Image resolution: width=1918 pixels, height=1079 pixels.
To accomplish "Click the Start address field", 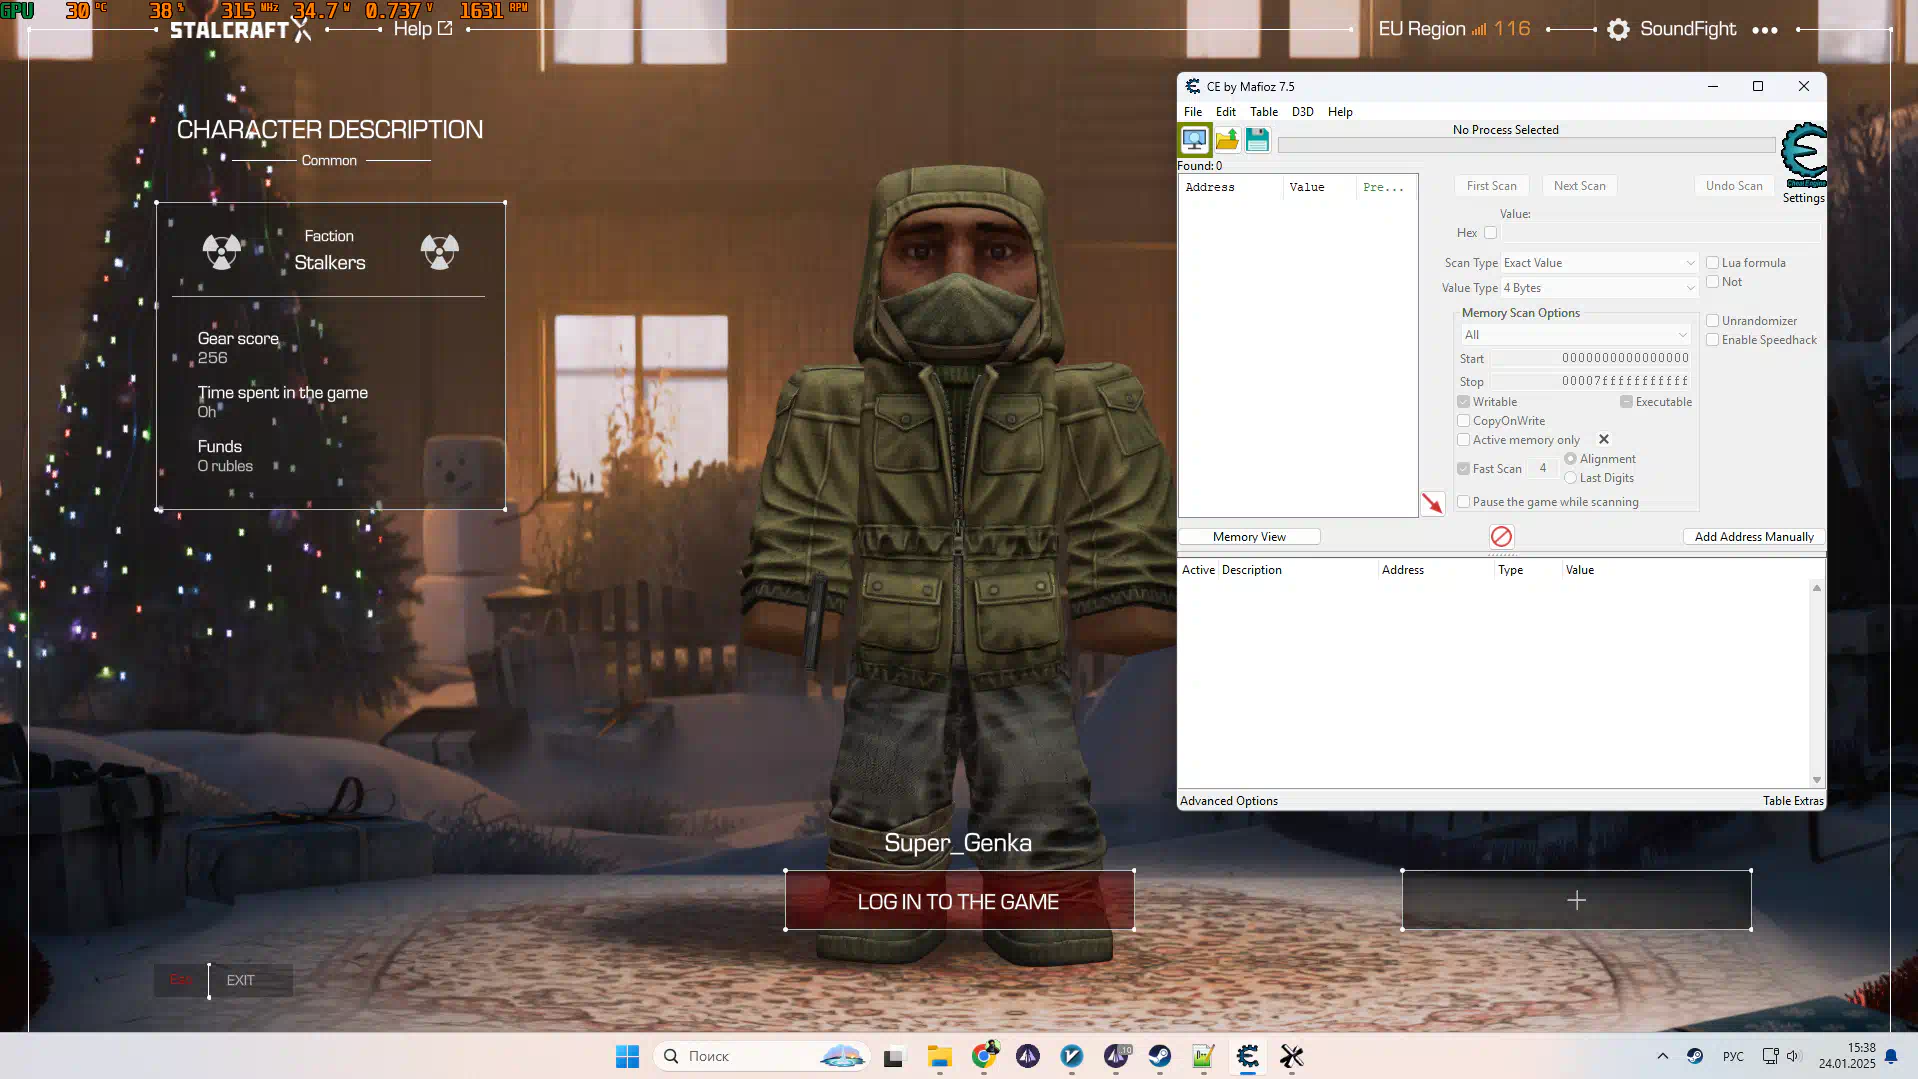I will click(1592, 358).
